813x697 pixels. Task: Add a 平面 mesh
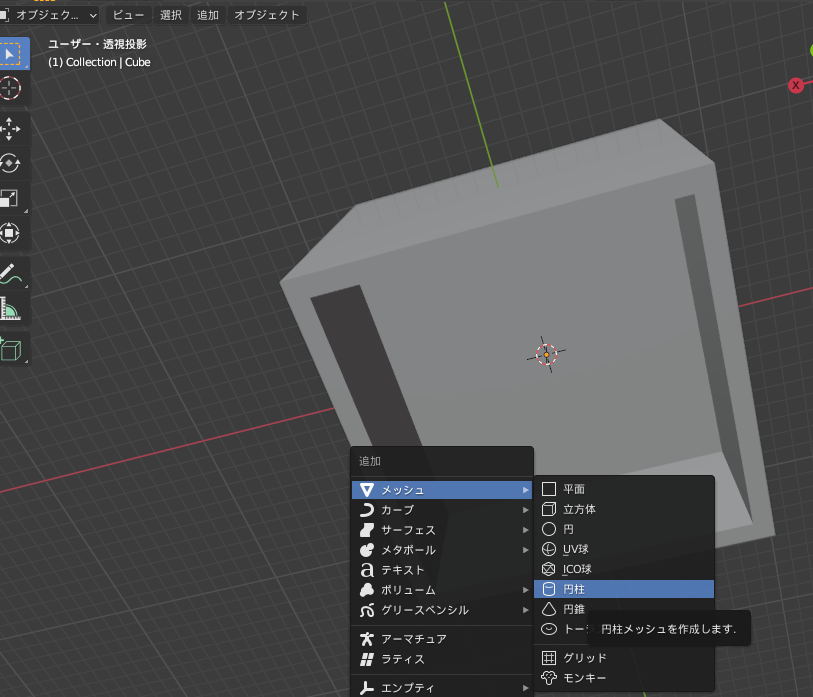tap(624, 489)
